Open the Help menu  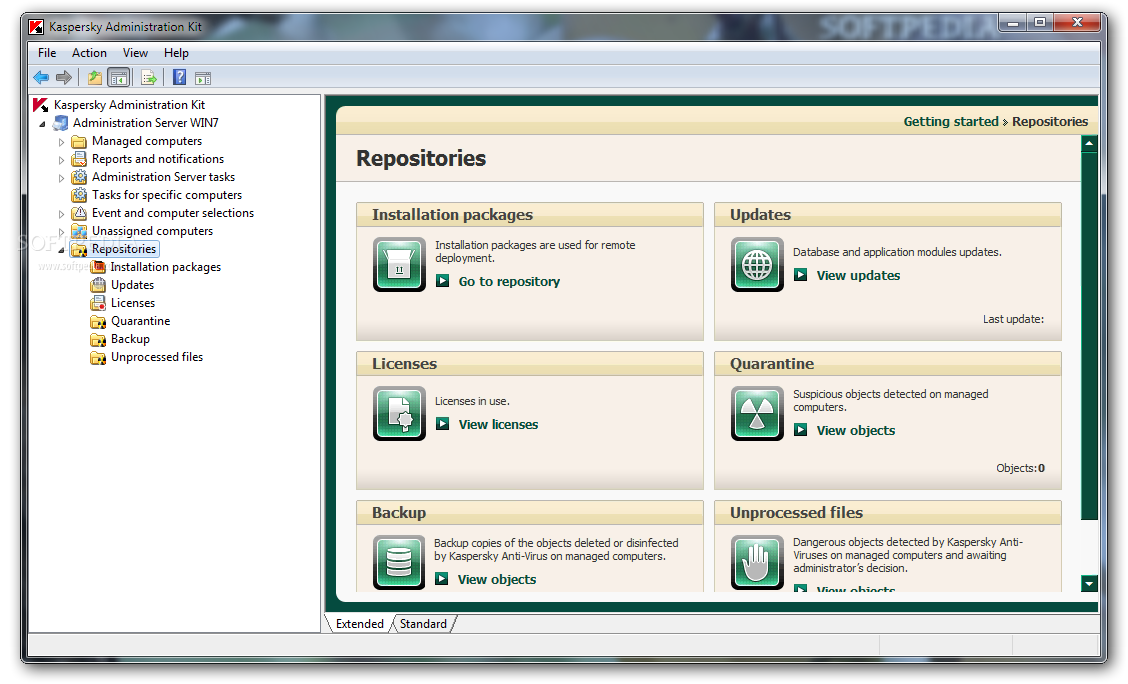coord(176,53)
